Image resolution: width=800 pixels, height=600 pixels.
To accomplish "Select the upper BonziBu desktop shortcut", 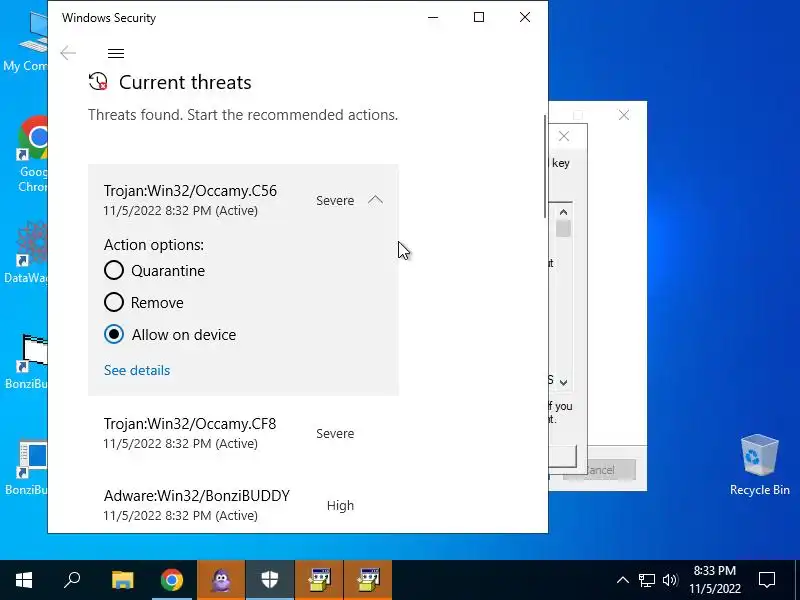I will 27,361.
